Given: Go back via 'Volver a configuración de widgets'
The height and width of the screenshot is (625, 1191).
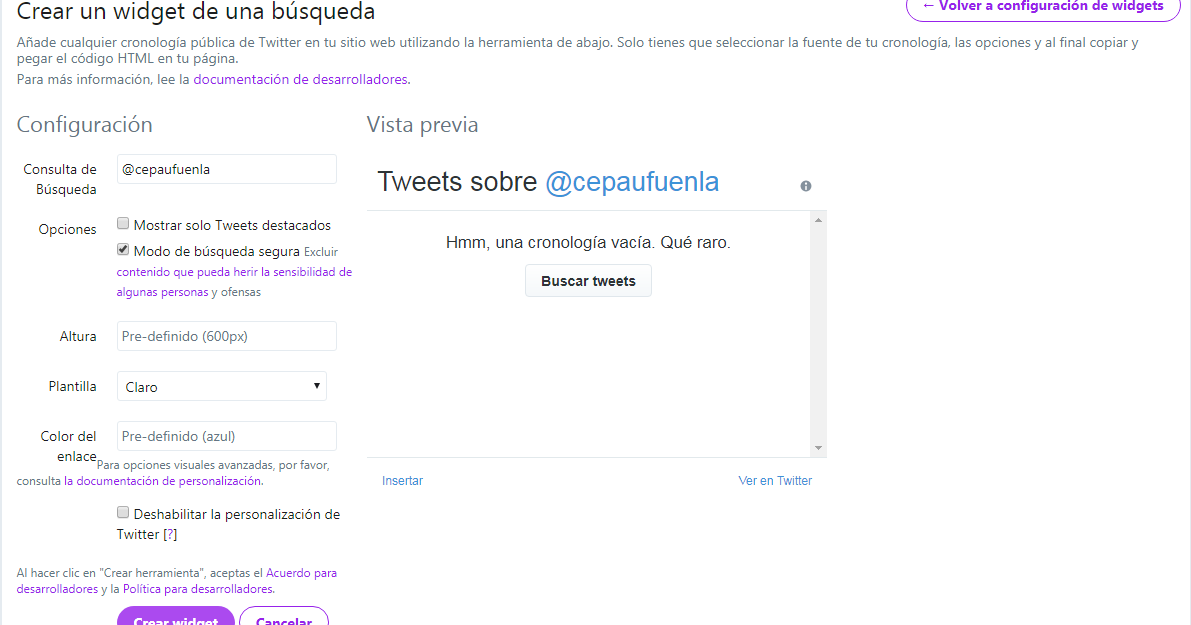Looking at the screenshot, I should point(1042,8).
